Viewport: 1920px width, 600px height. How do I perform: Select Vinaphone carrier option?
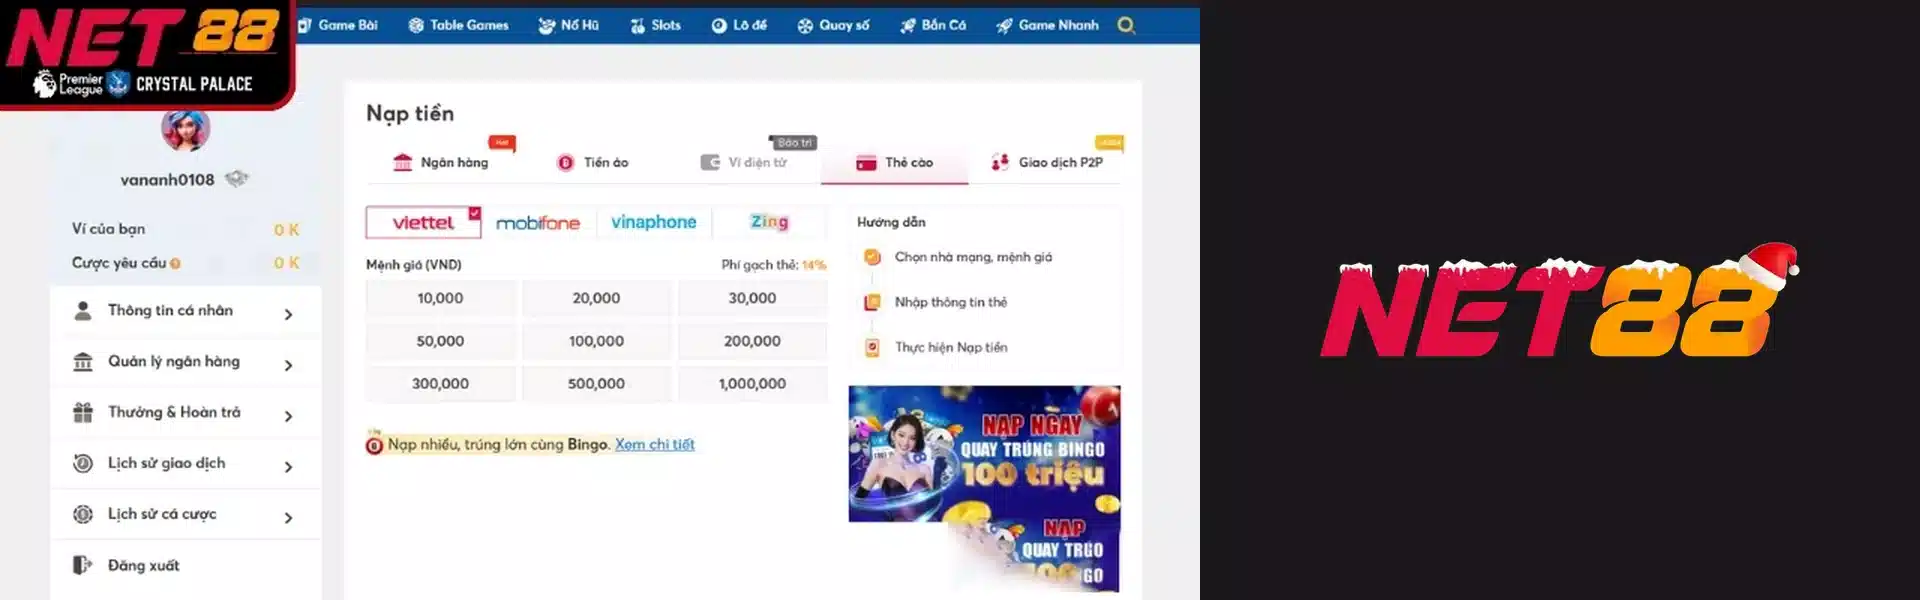click(654, 222)
